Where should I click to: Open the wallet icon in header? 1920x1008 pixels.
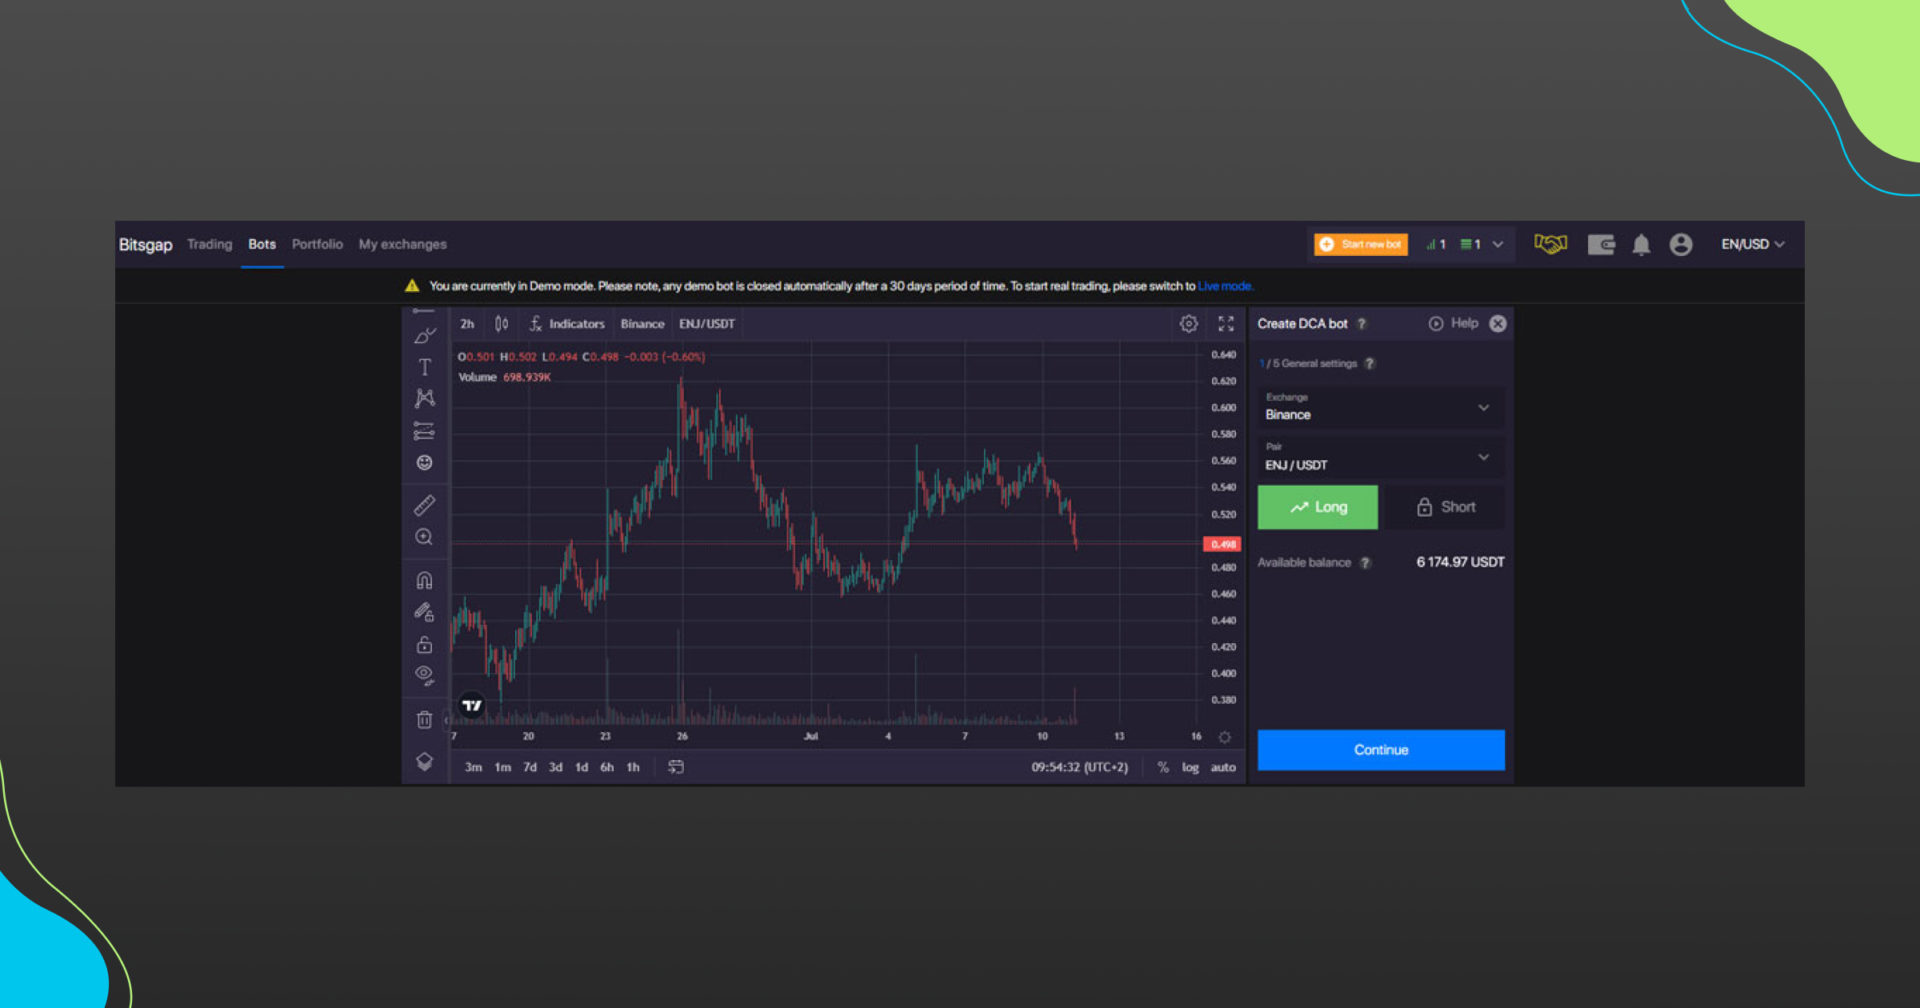tap(1601, 245)
